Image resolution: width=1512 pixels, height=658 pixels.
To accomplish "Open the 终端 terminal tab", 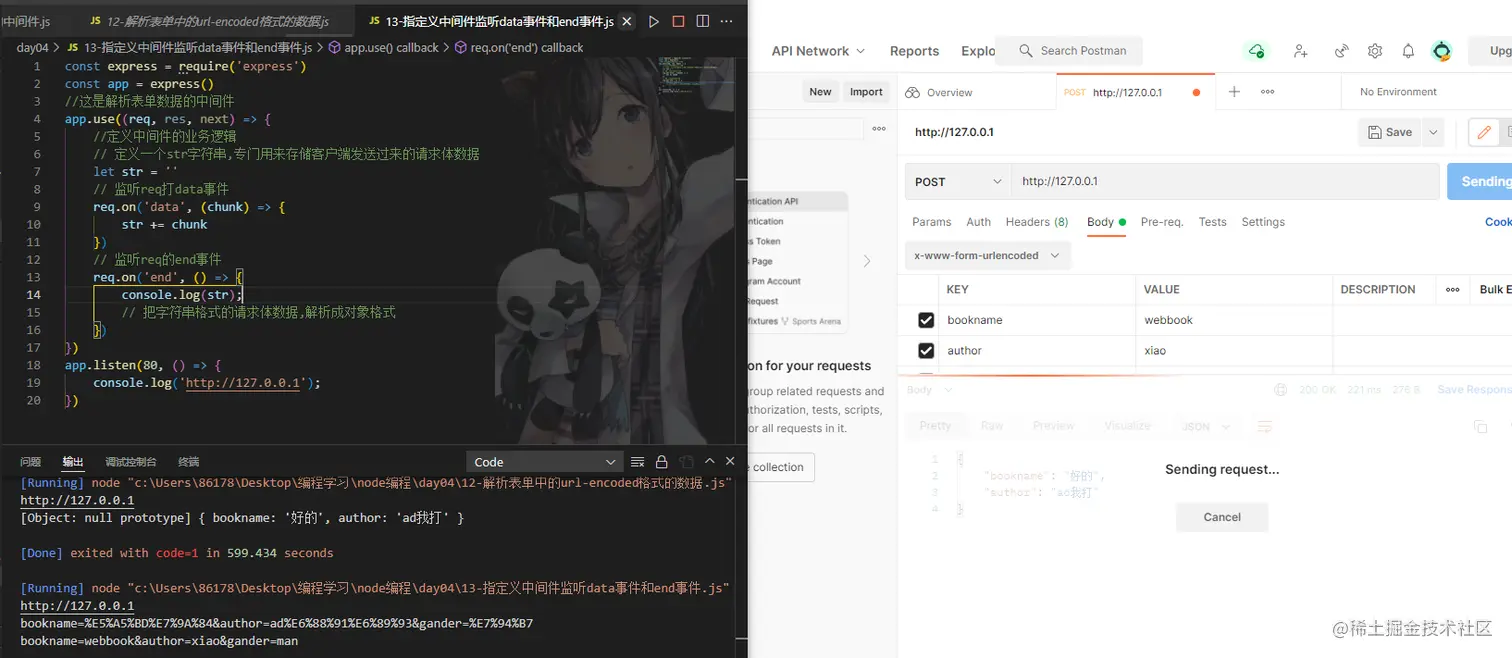I will click(x=187, y=461).
